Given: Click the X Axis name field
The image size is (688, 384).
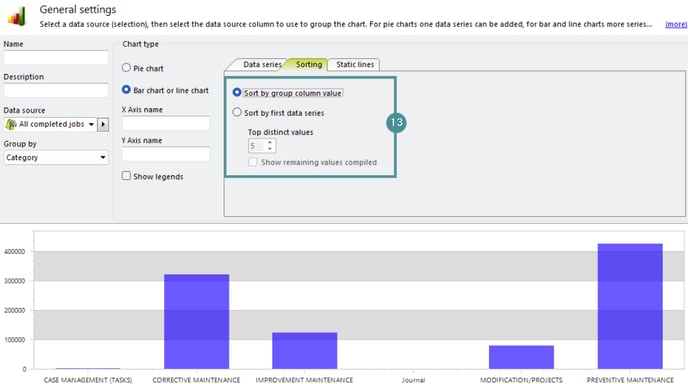Looking at the screenshot, I should tap(166, 123).
